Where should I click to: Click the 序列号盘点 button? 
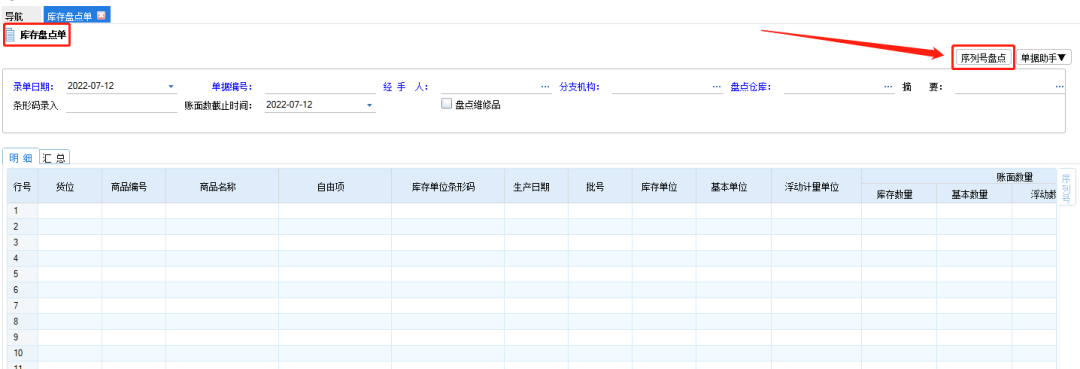983,59
